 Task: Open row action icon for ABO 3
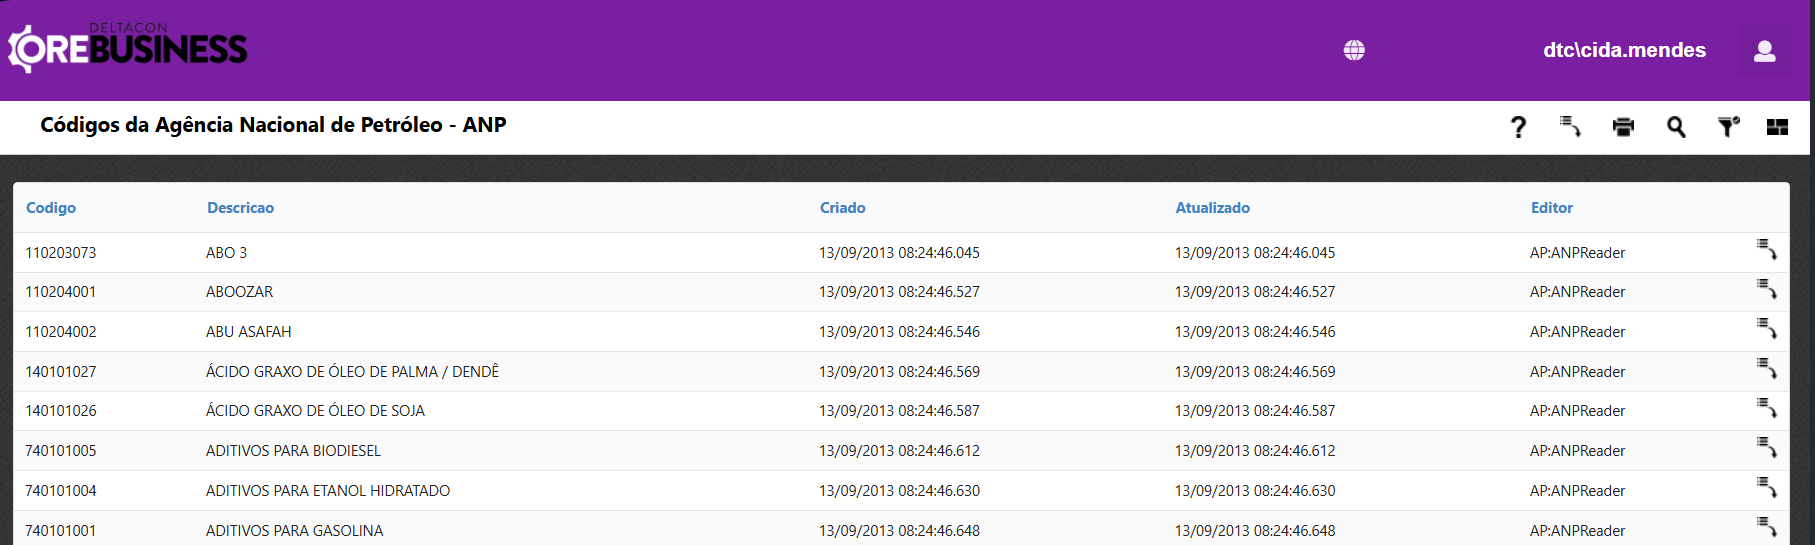click(1767, 250)
